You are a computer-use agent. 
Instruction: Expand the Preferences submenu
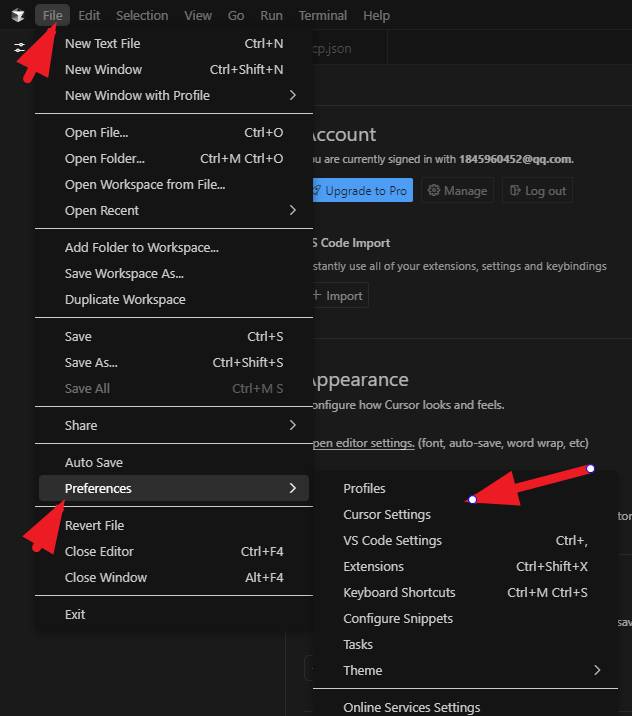coord(174,488)
